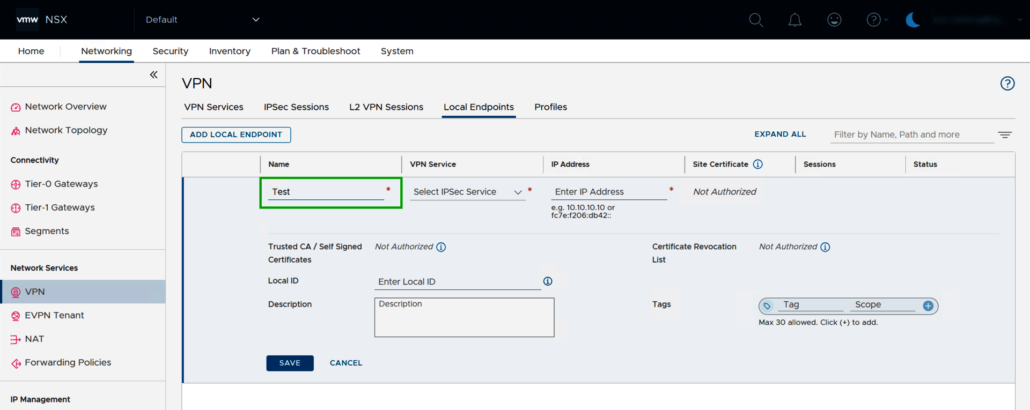Click the Sessions column header
This screenshot has height=410, width=1030.
[x=819, y=164]
